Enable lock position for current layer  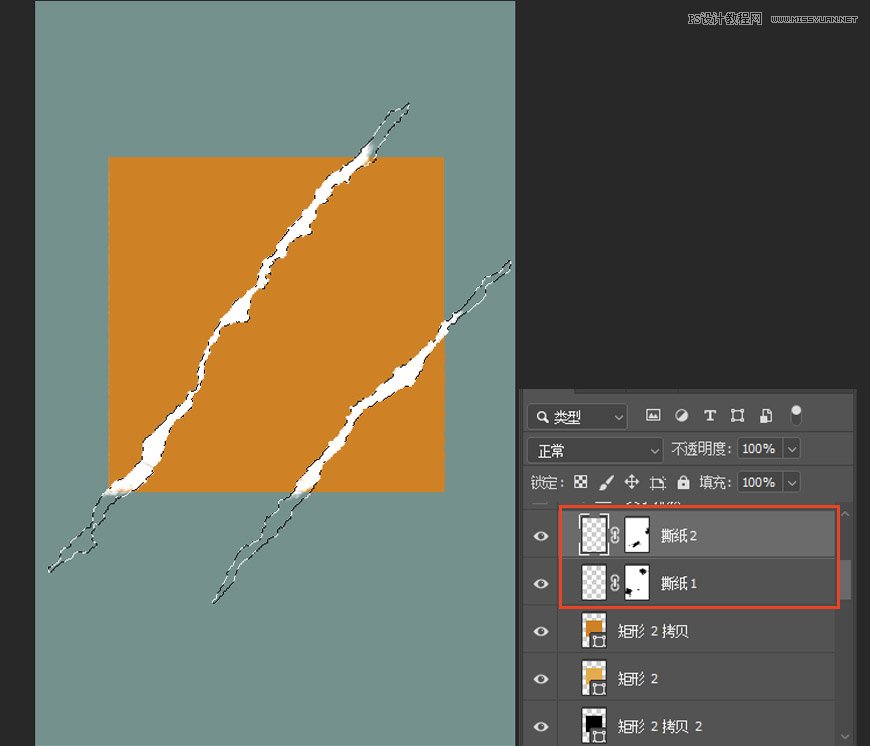pyautogui.click(x=631, y=482)
